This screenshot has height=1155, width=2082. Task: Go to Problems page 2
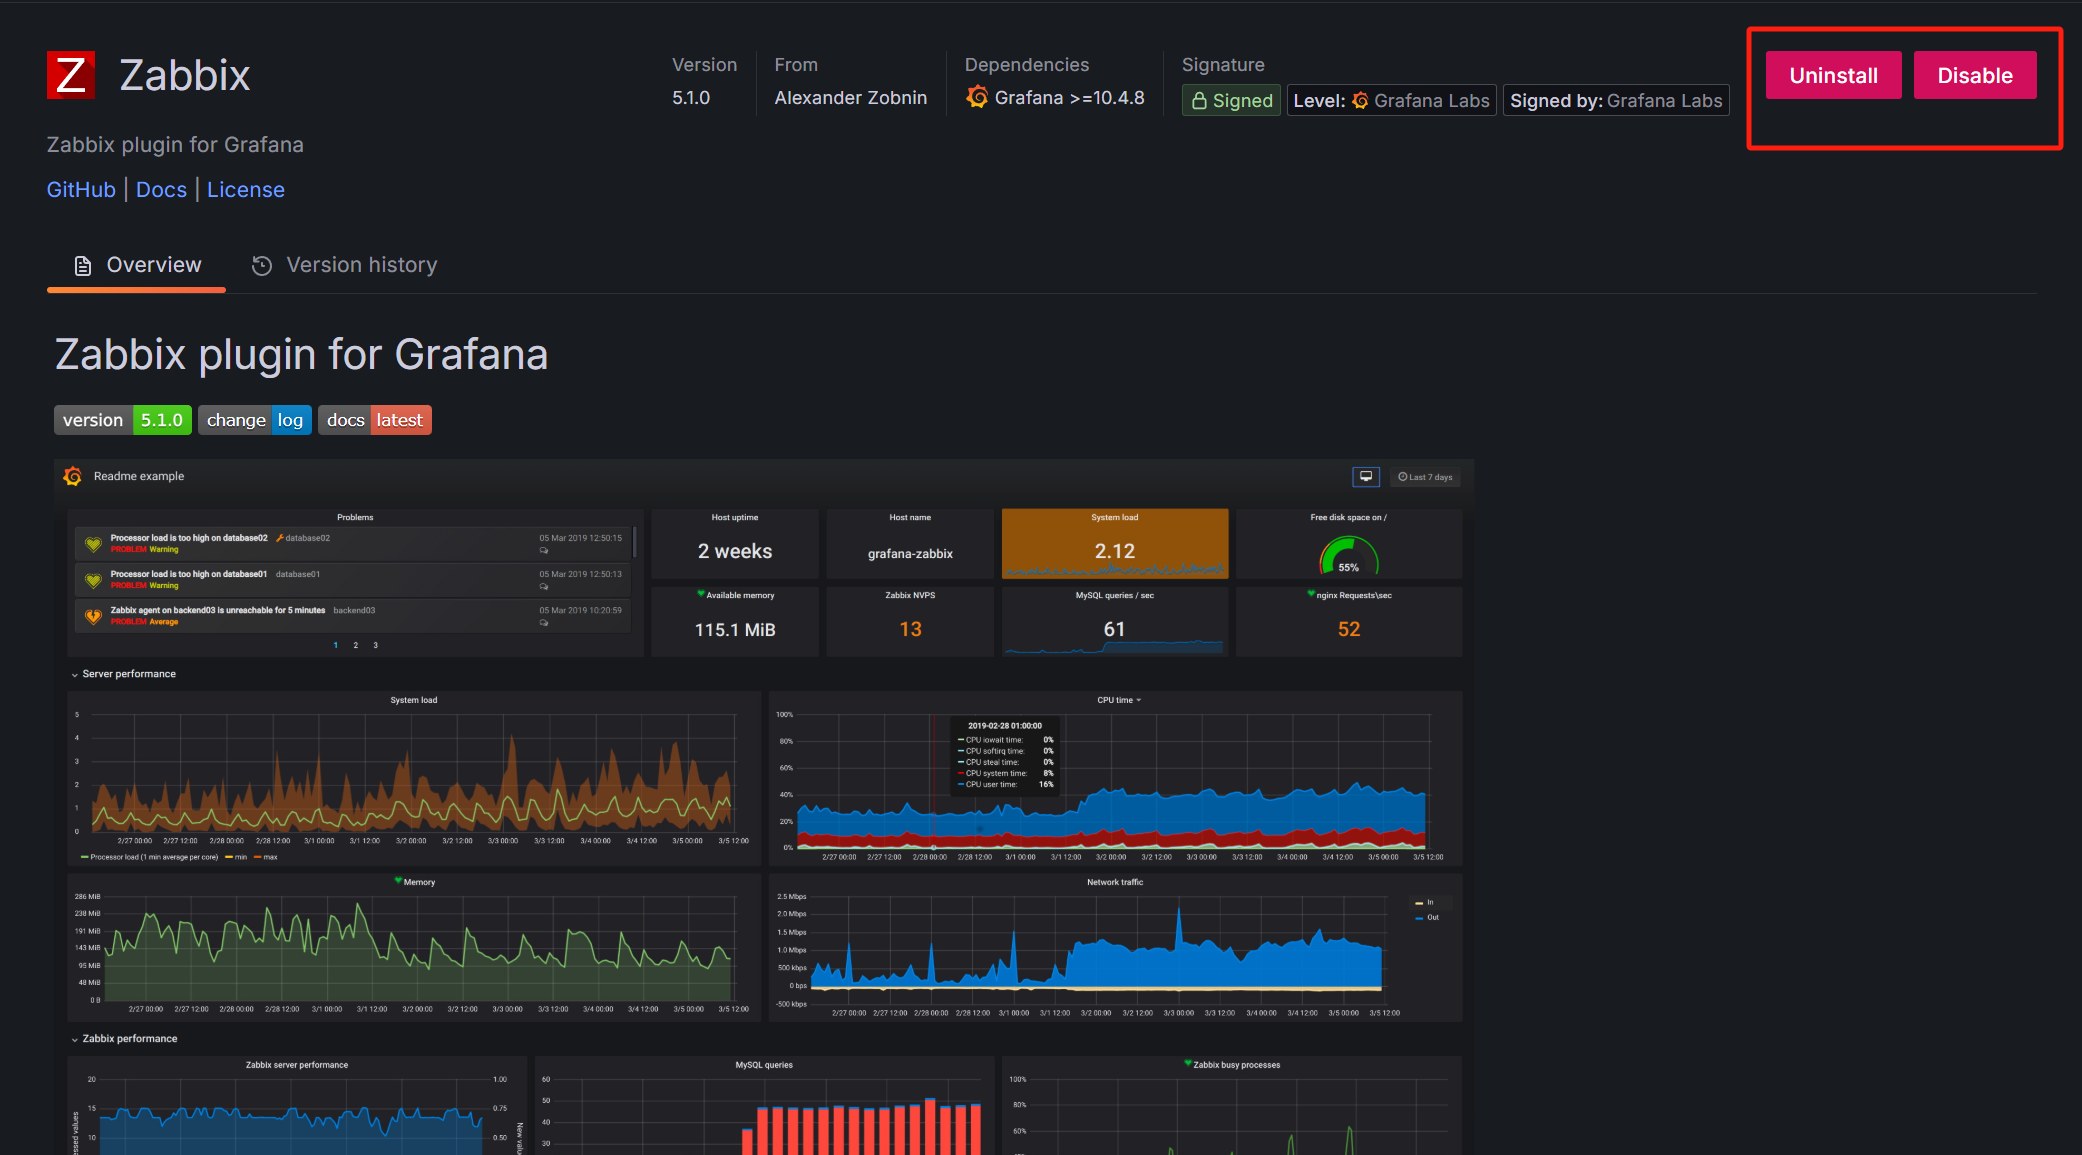355,645
